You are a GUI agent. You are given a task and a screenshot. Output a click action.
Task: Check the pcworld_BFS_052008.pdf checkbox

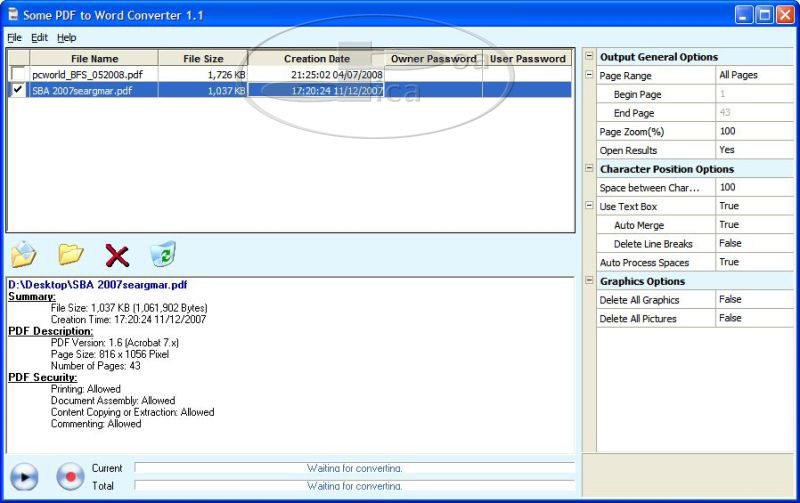coord(18,75)
